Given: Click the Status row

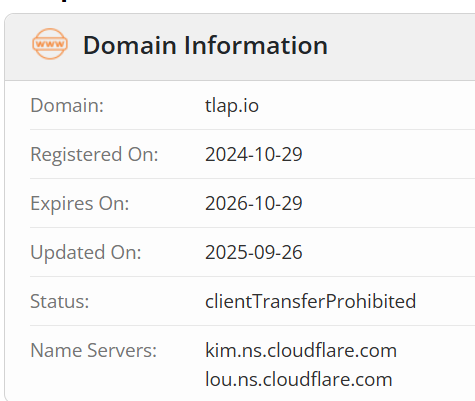Looking at the screenshot, I should pyautogui.click(x=252, y=301).
